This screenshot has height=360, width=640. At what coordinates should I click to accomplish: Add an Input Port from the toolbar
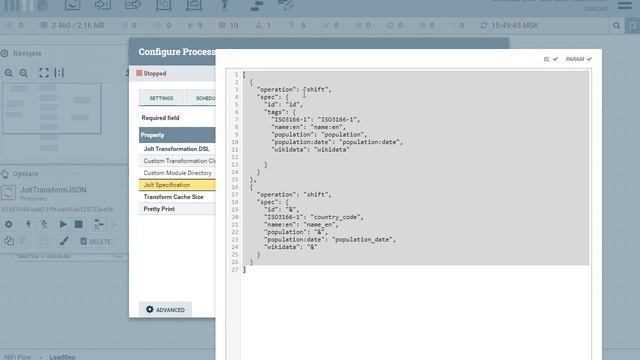pos(102,4)
